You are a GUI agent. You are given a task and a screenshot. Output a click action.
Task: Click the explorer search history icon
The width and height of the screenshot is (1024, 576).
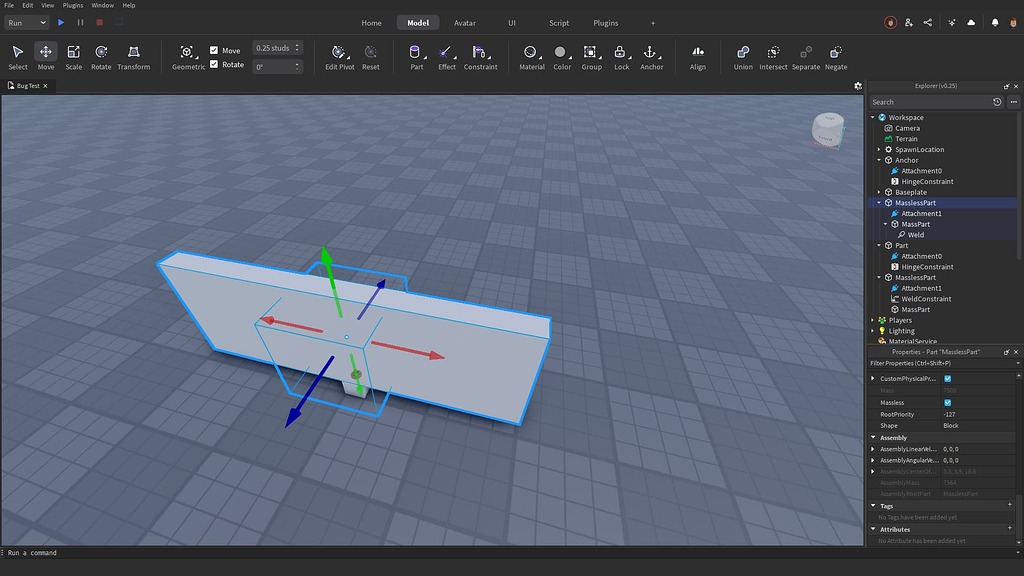997,102
